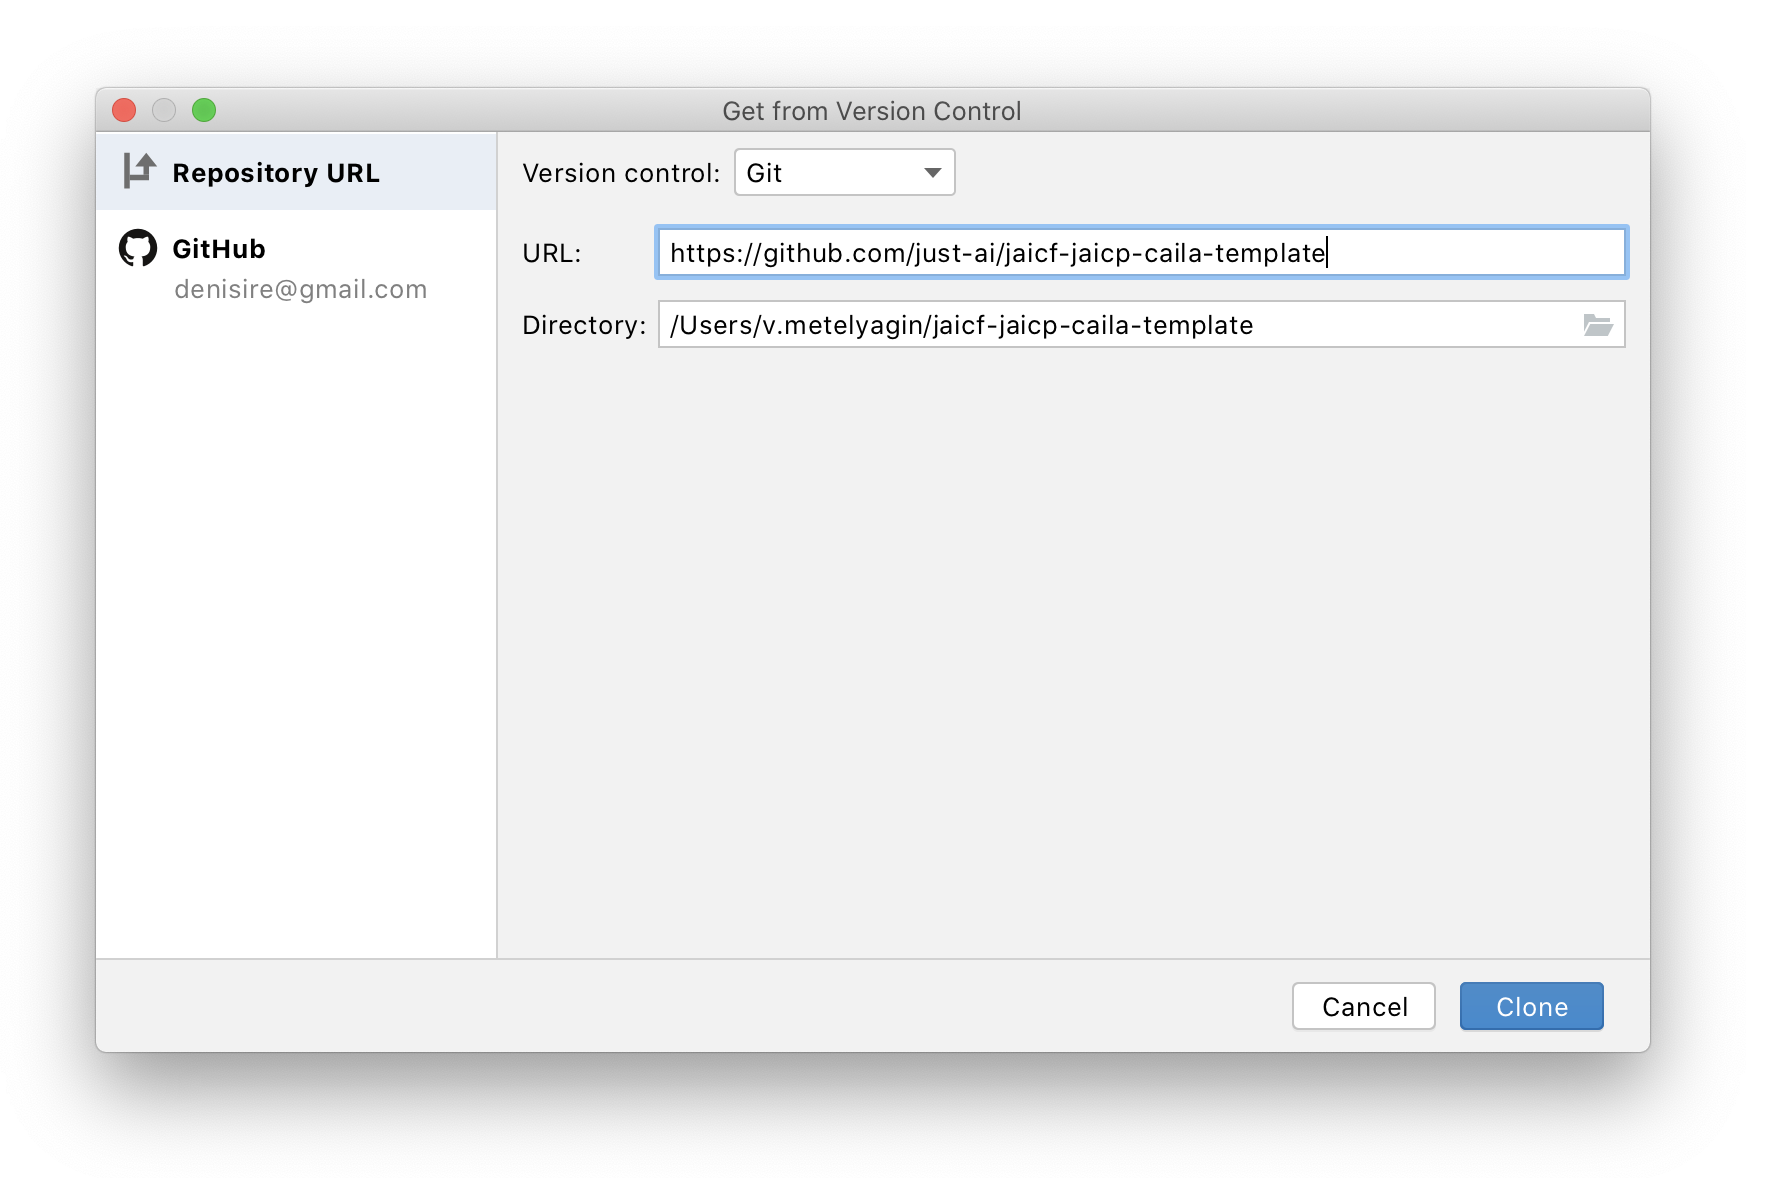Image resolution: width=1778 pixels, height=1178 pixels.
Task: Zoom dialog with green window button
Action: (x=204, y=110)
